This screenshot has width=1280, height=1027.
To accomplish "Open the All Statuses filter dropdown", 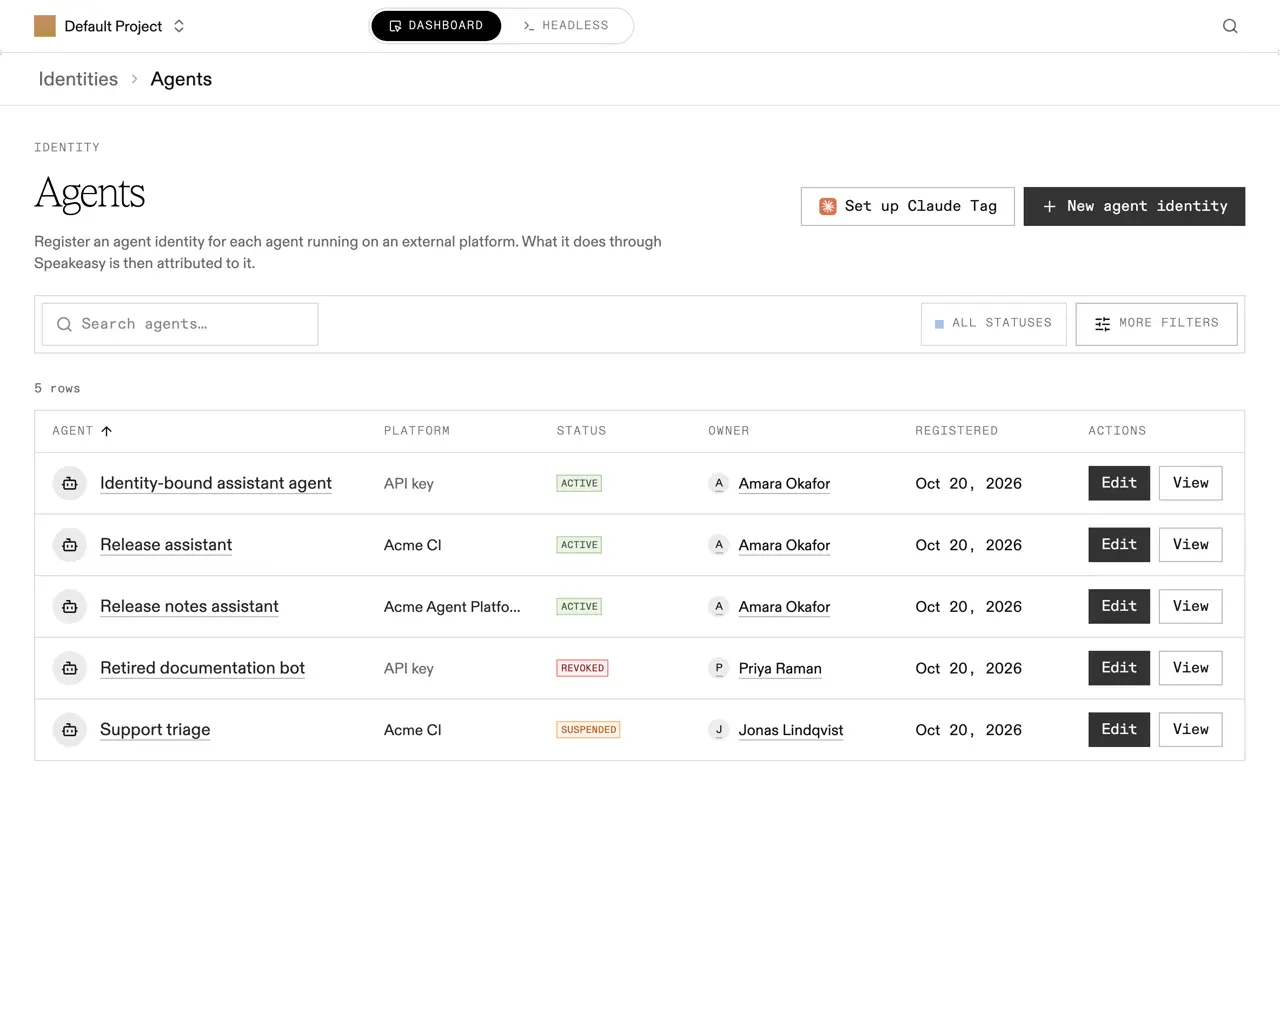I will click(994, 324).
